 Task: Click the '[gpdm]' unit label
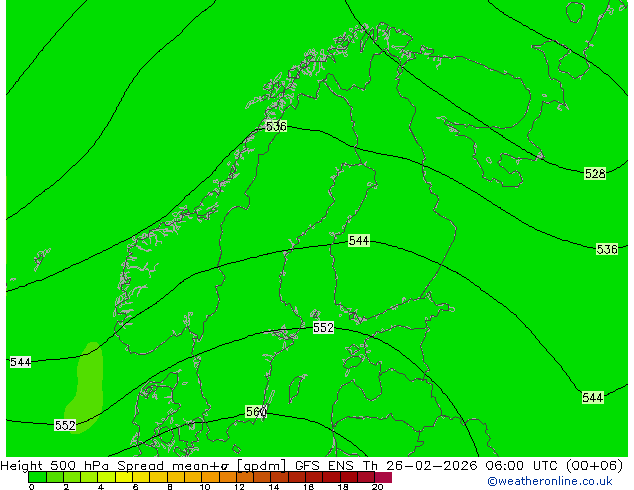click(261, 466)
